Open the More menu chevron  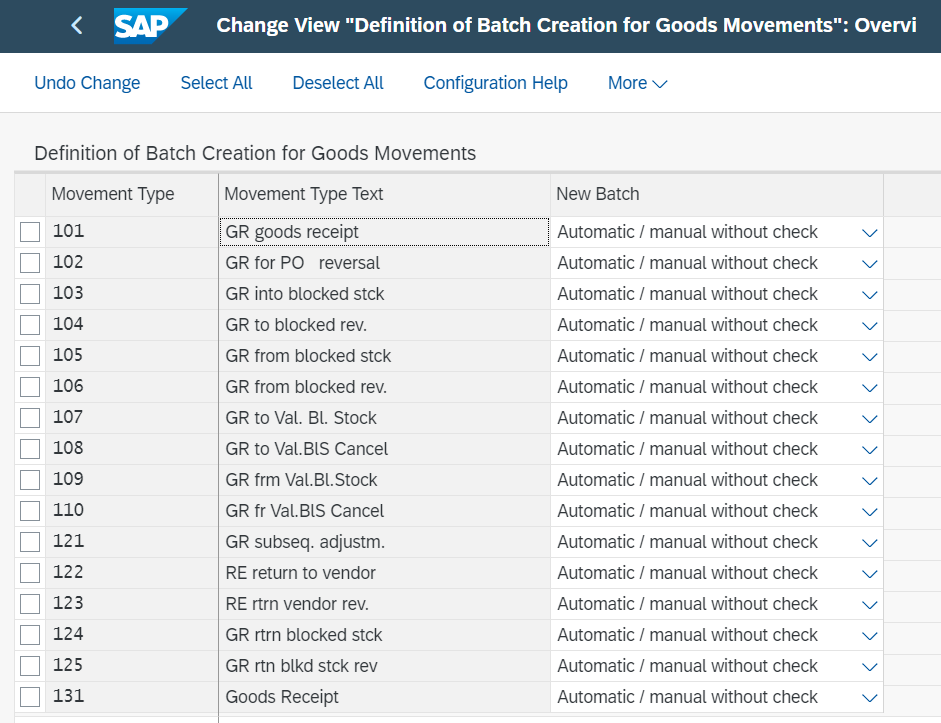pyautogui.click(x=660, y=84)
